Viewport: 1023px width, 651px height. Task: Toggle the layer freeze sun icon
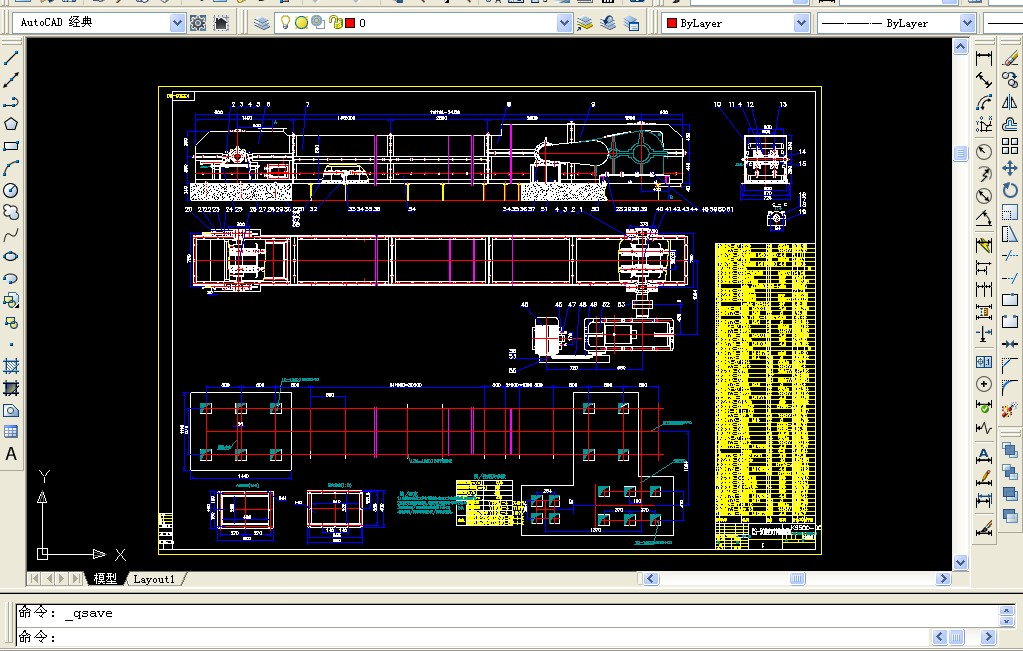[301, 23]
